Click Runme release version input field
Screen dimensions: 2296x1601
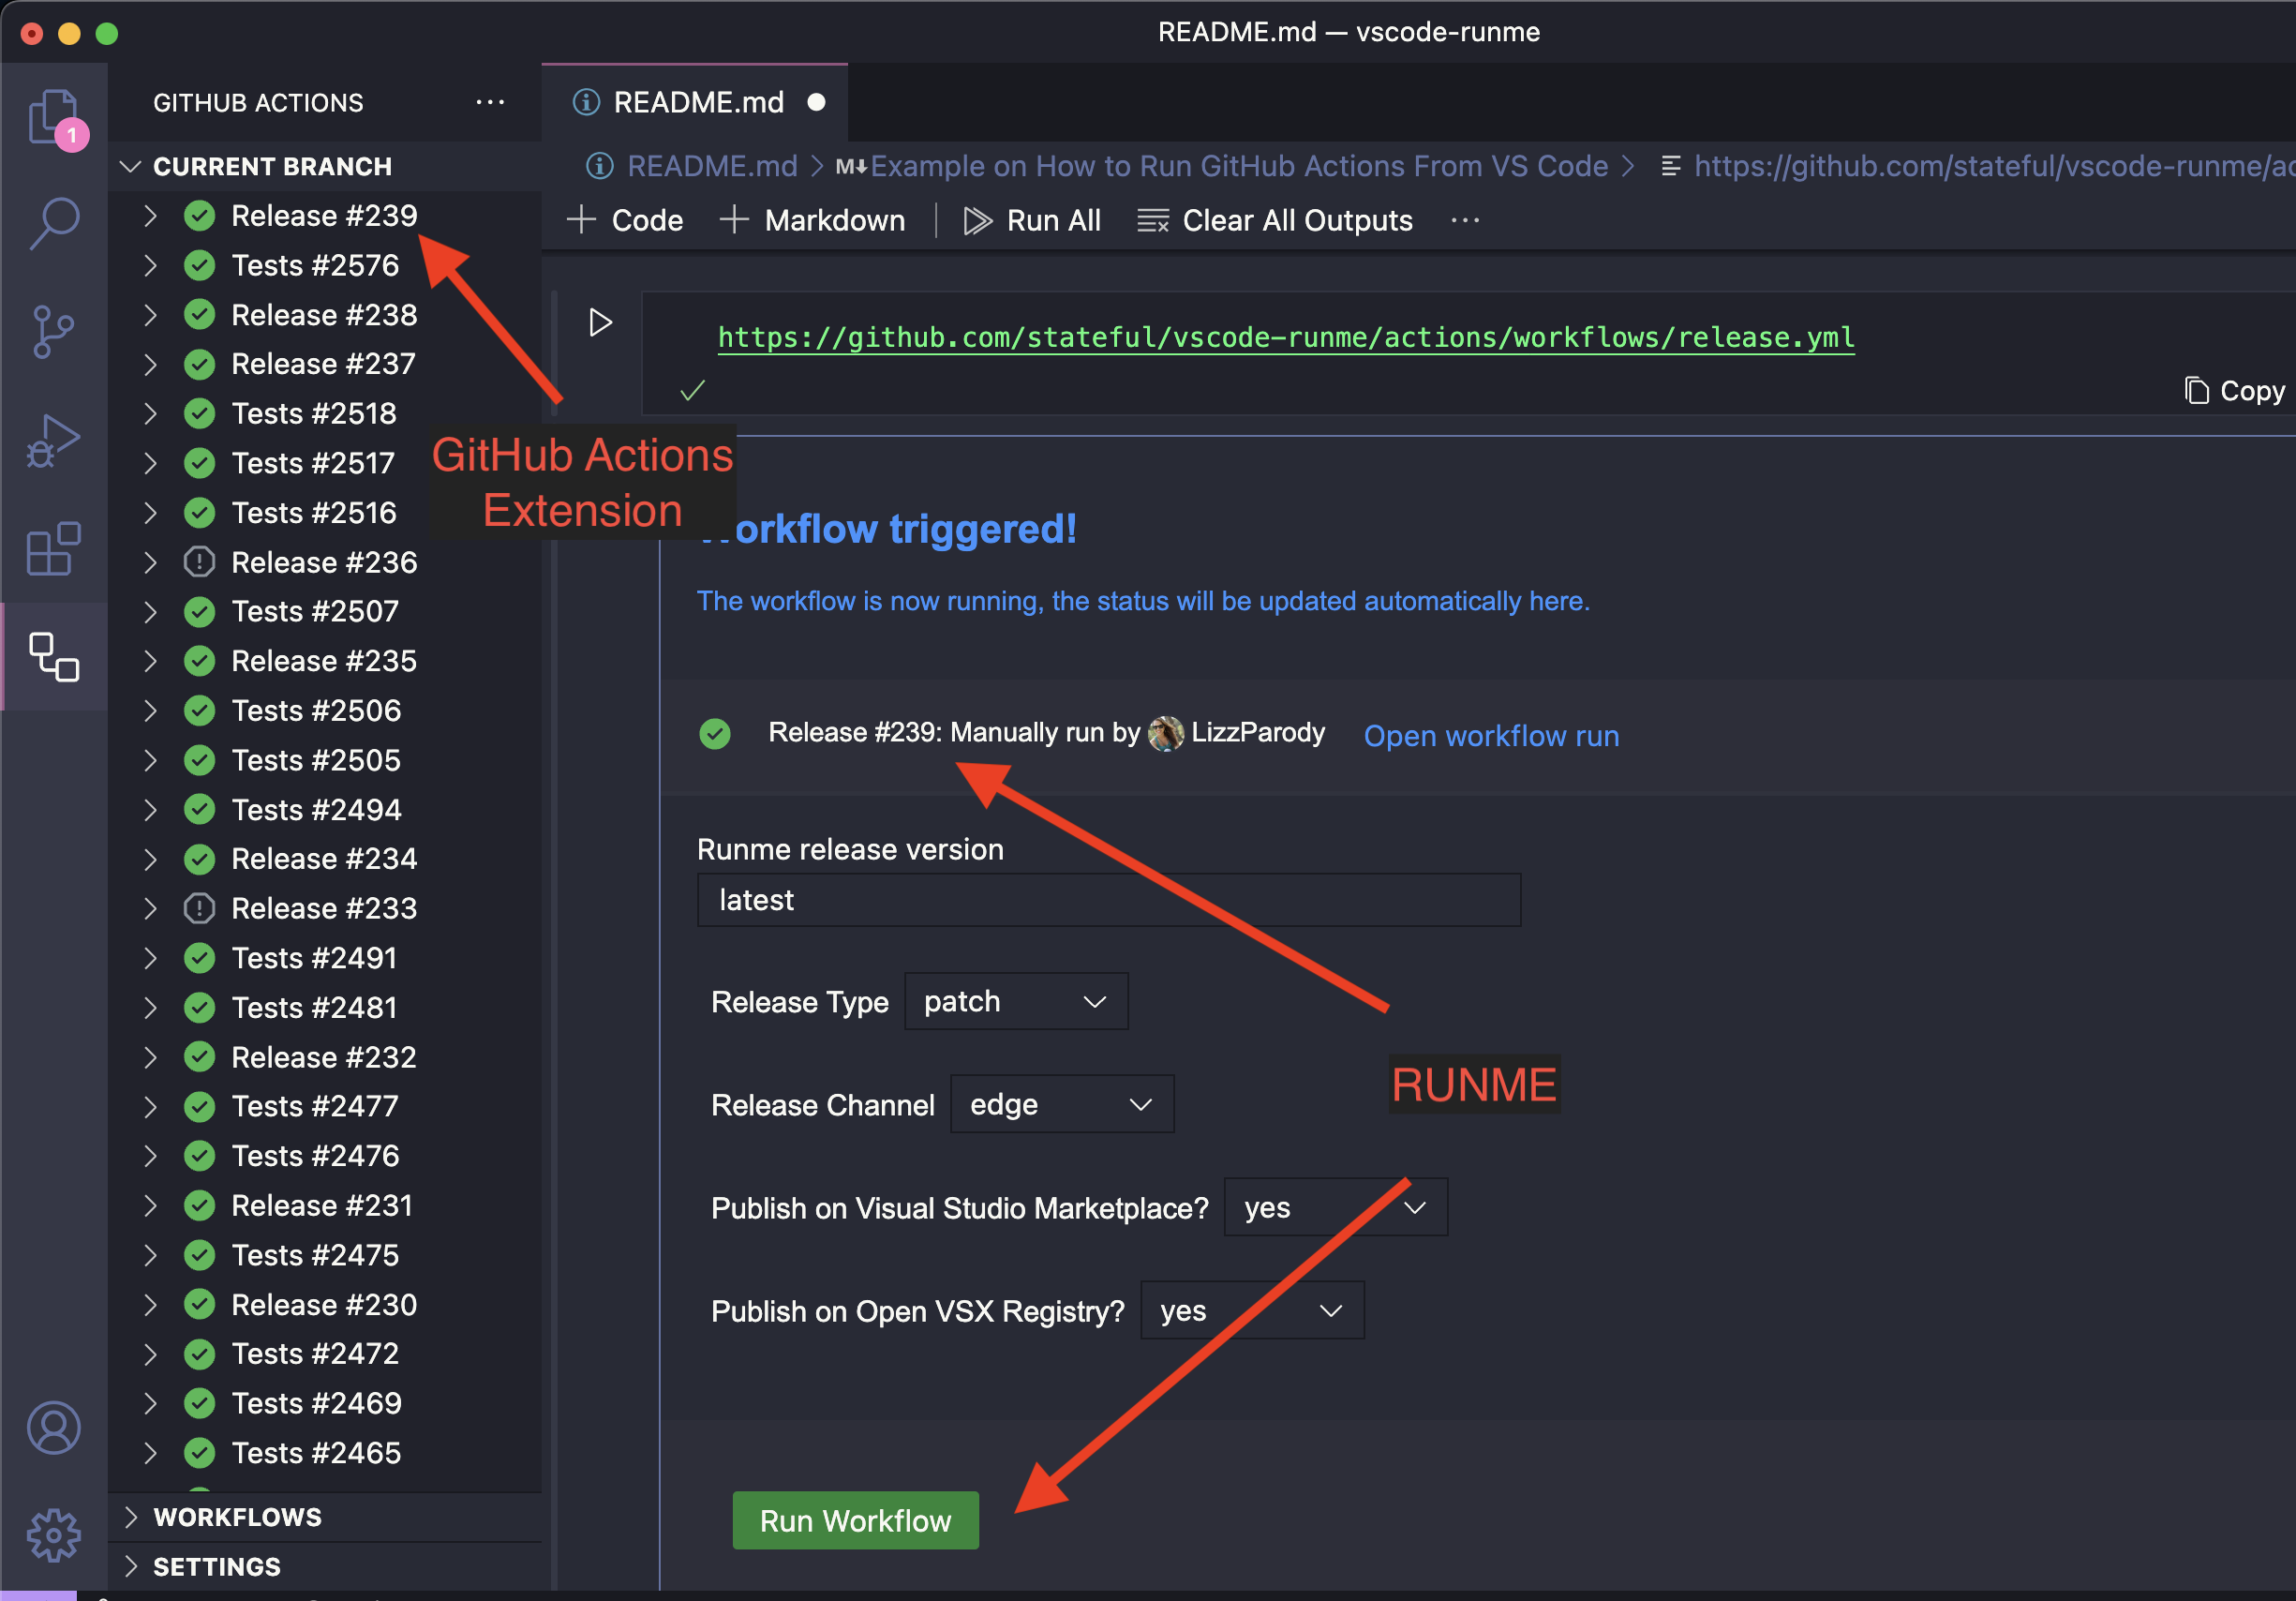point(1109,900)
